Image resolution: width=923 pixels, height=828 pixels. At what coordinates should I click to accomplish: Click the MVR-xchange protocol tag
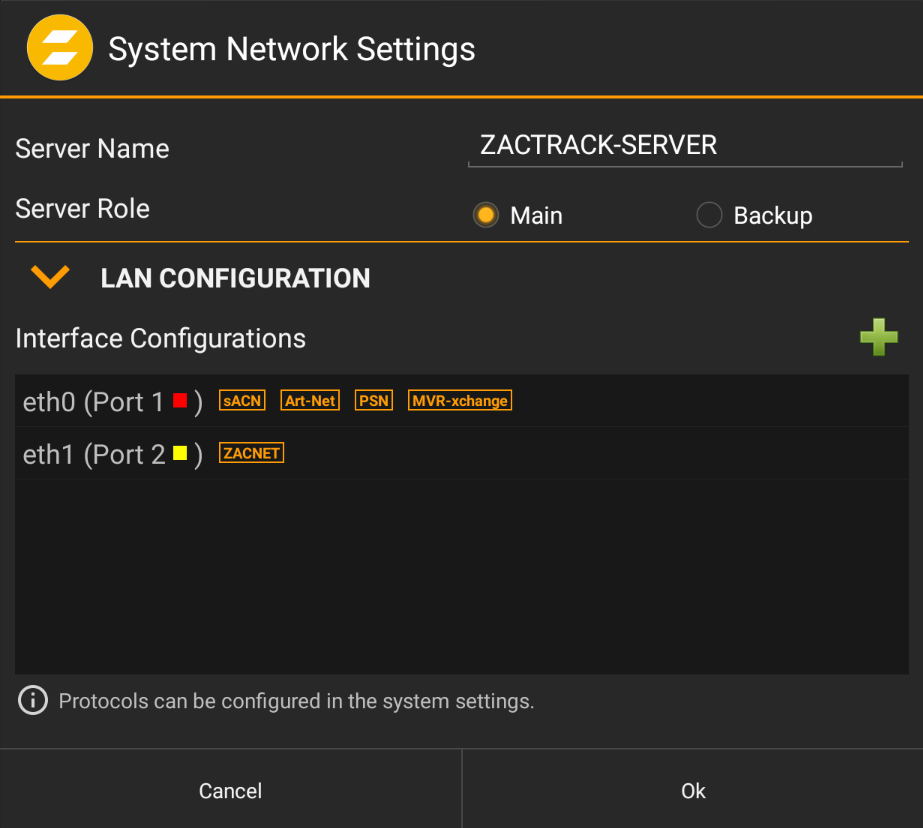click(460, 401)
